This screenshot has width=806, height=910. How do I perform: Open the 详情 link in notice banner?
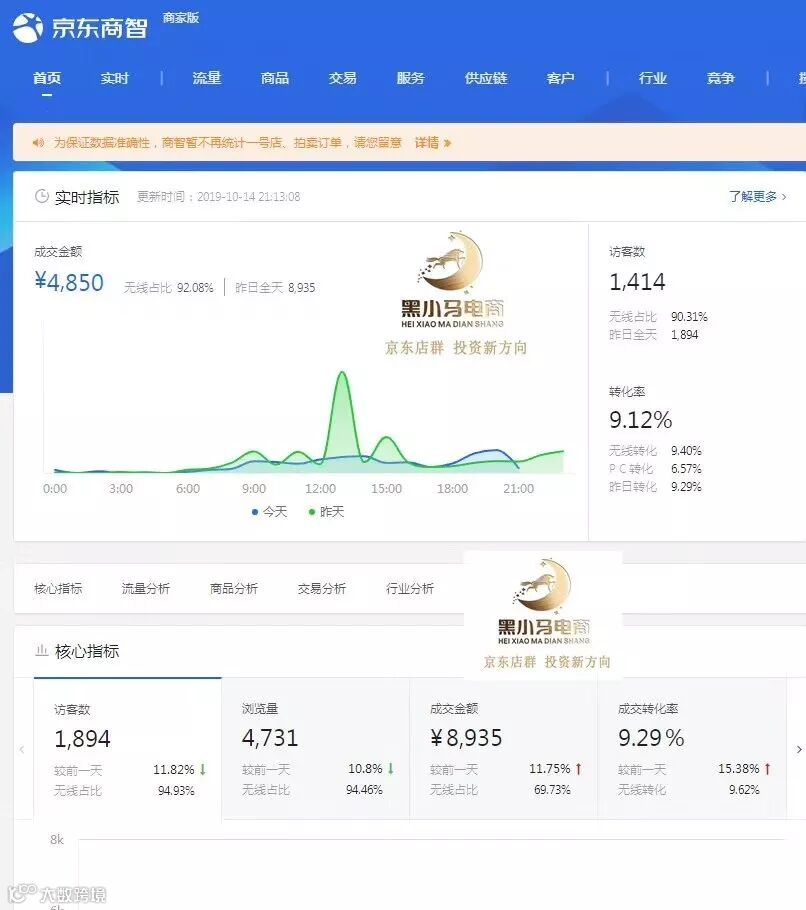click(x=433, y=142)
